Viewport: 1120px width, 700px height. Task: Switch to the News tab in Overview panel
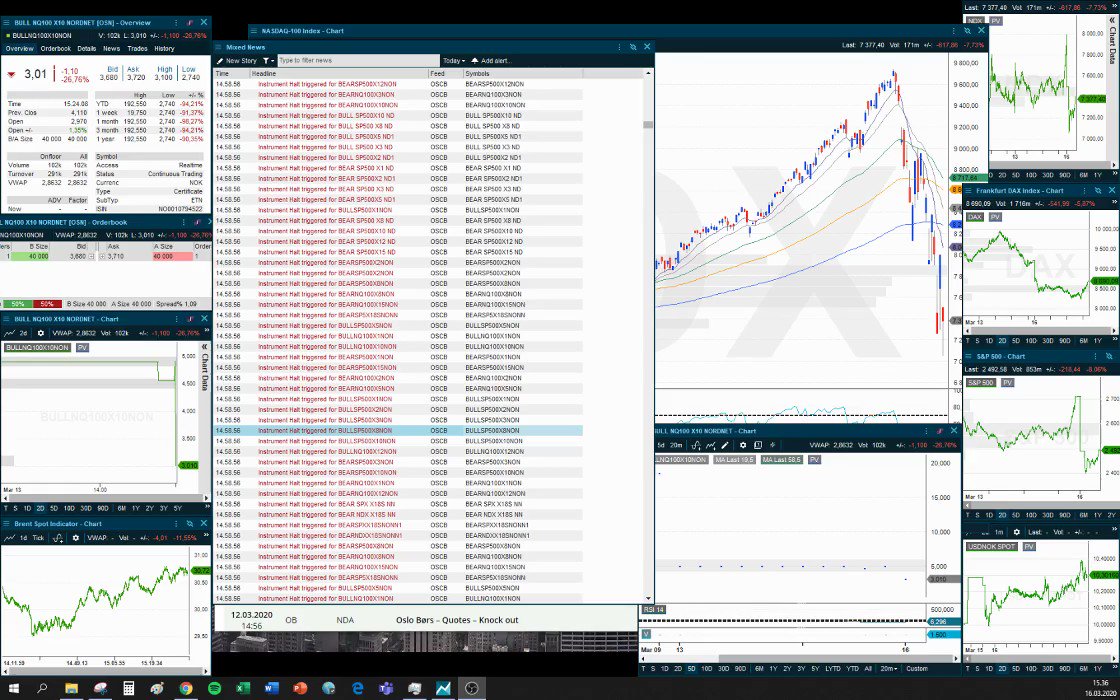pos(111,49)
